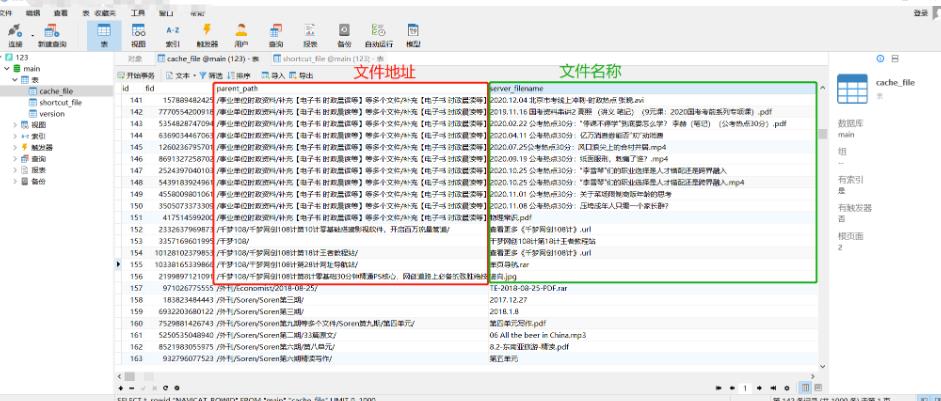This screenshot has width=941, height=401.
Task: Click the 连接 (Connection) toolbar icon
Action: [x=15, y=35]
